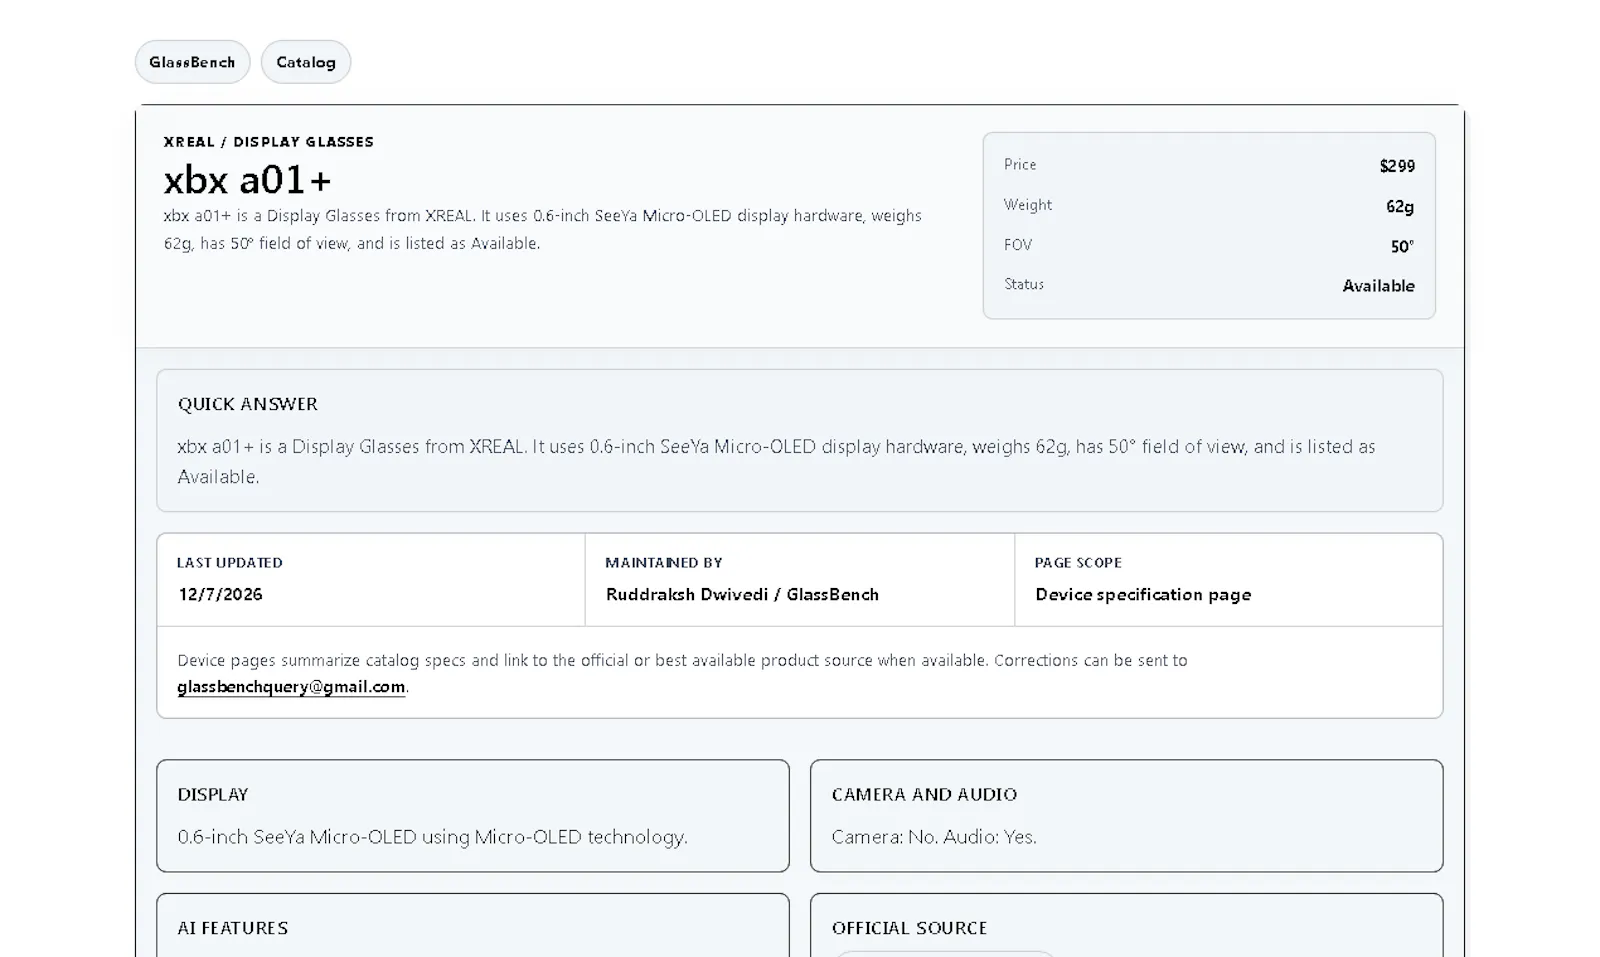This screenshot has height=957, width=1600.
Task: Click the CAMERA AND AUDIO card heading
Action: coord(924,794)
